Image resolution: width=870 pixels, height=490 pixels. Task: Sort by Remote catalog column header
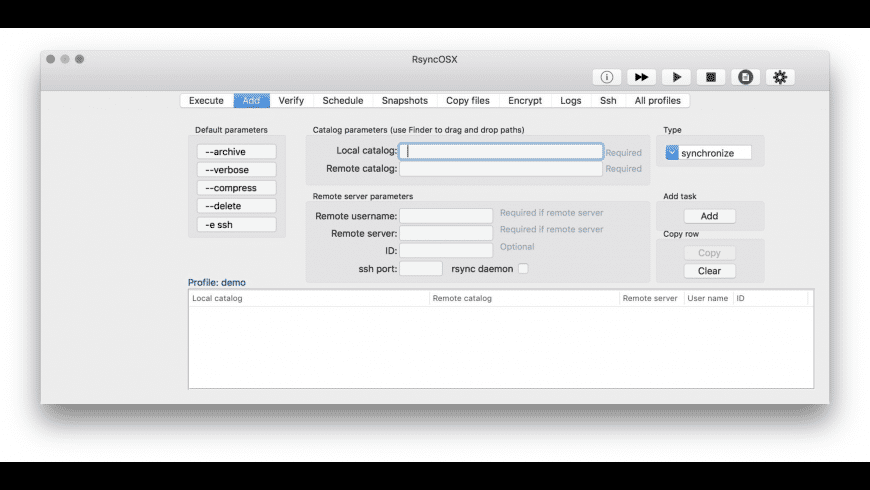click(x=524, y=298)
